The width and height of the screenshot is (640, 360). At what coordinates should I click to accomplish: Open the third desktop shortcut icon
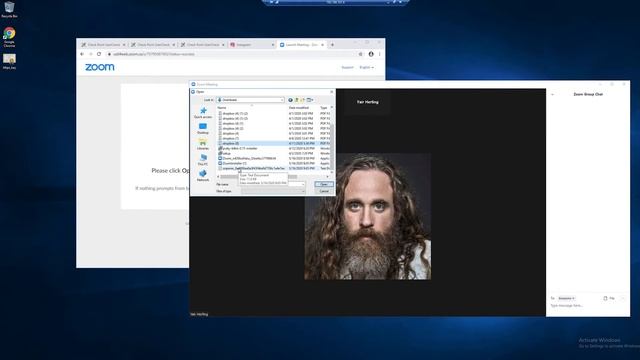point(9,61)
